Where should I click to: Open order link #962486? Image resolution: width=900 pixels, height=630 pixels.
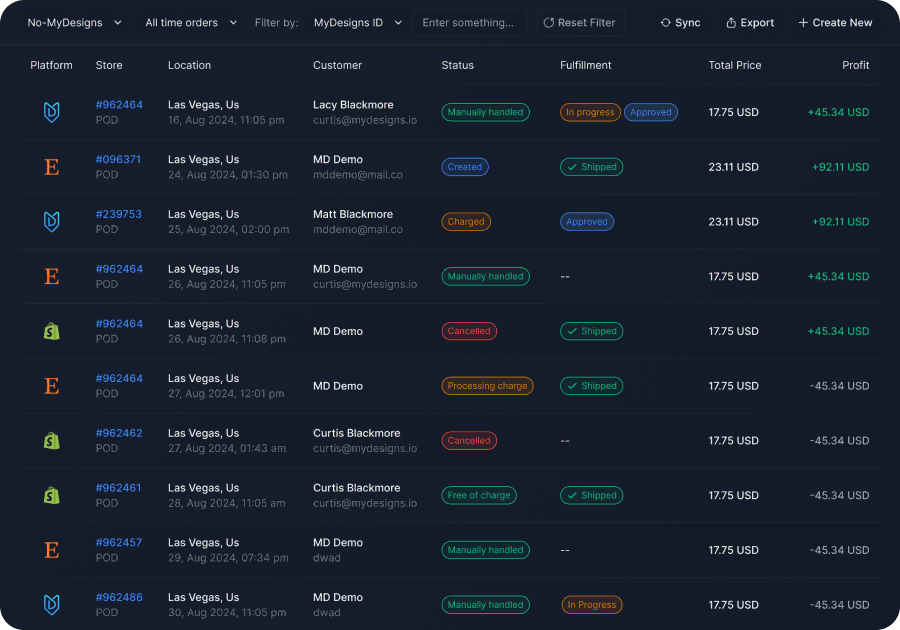(x=118, y=598)
